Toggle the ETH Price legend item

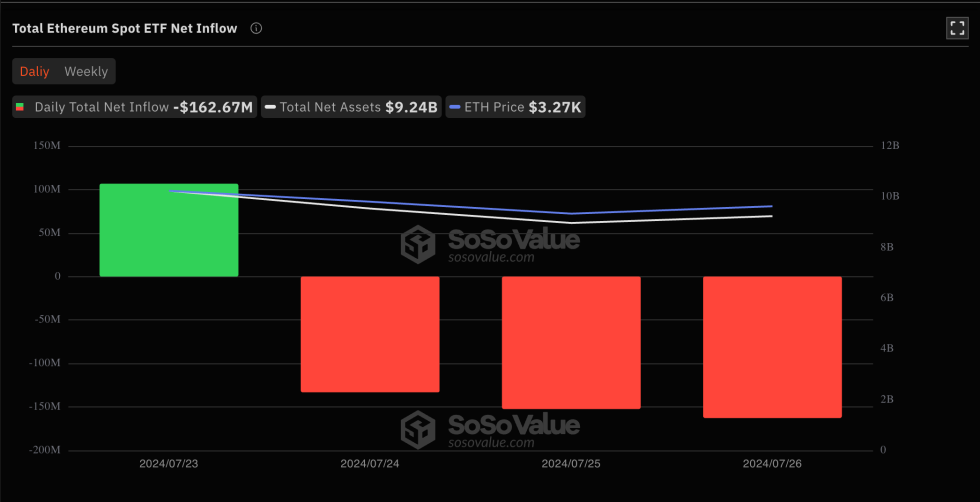[x=515, y=107]
